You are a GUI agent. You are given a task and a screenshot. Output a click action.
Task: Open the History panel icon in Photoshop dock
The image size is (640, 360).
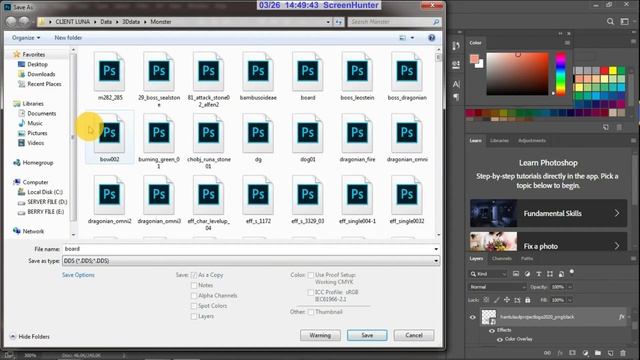[x=456, y=46]
